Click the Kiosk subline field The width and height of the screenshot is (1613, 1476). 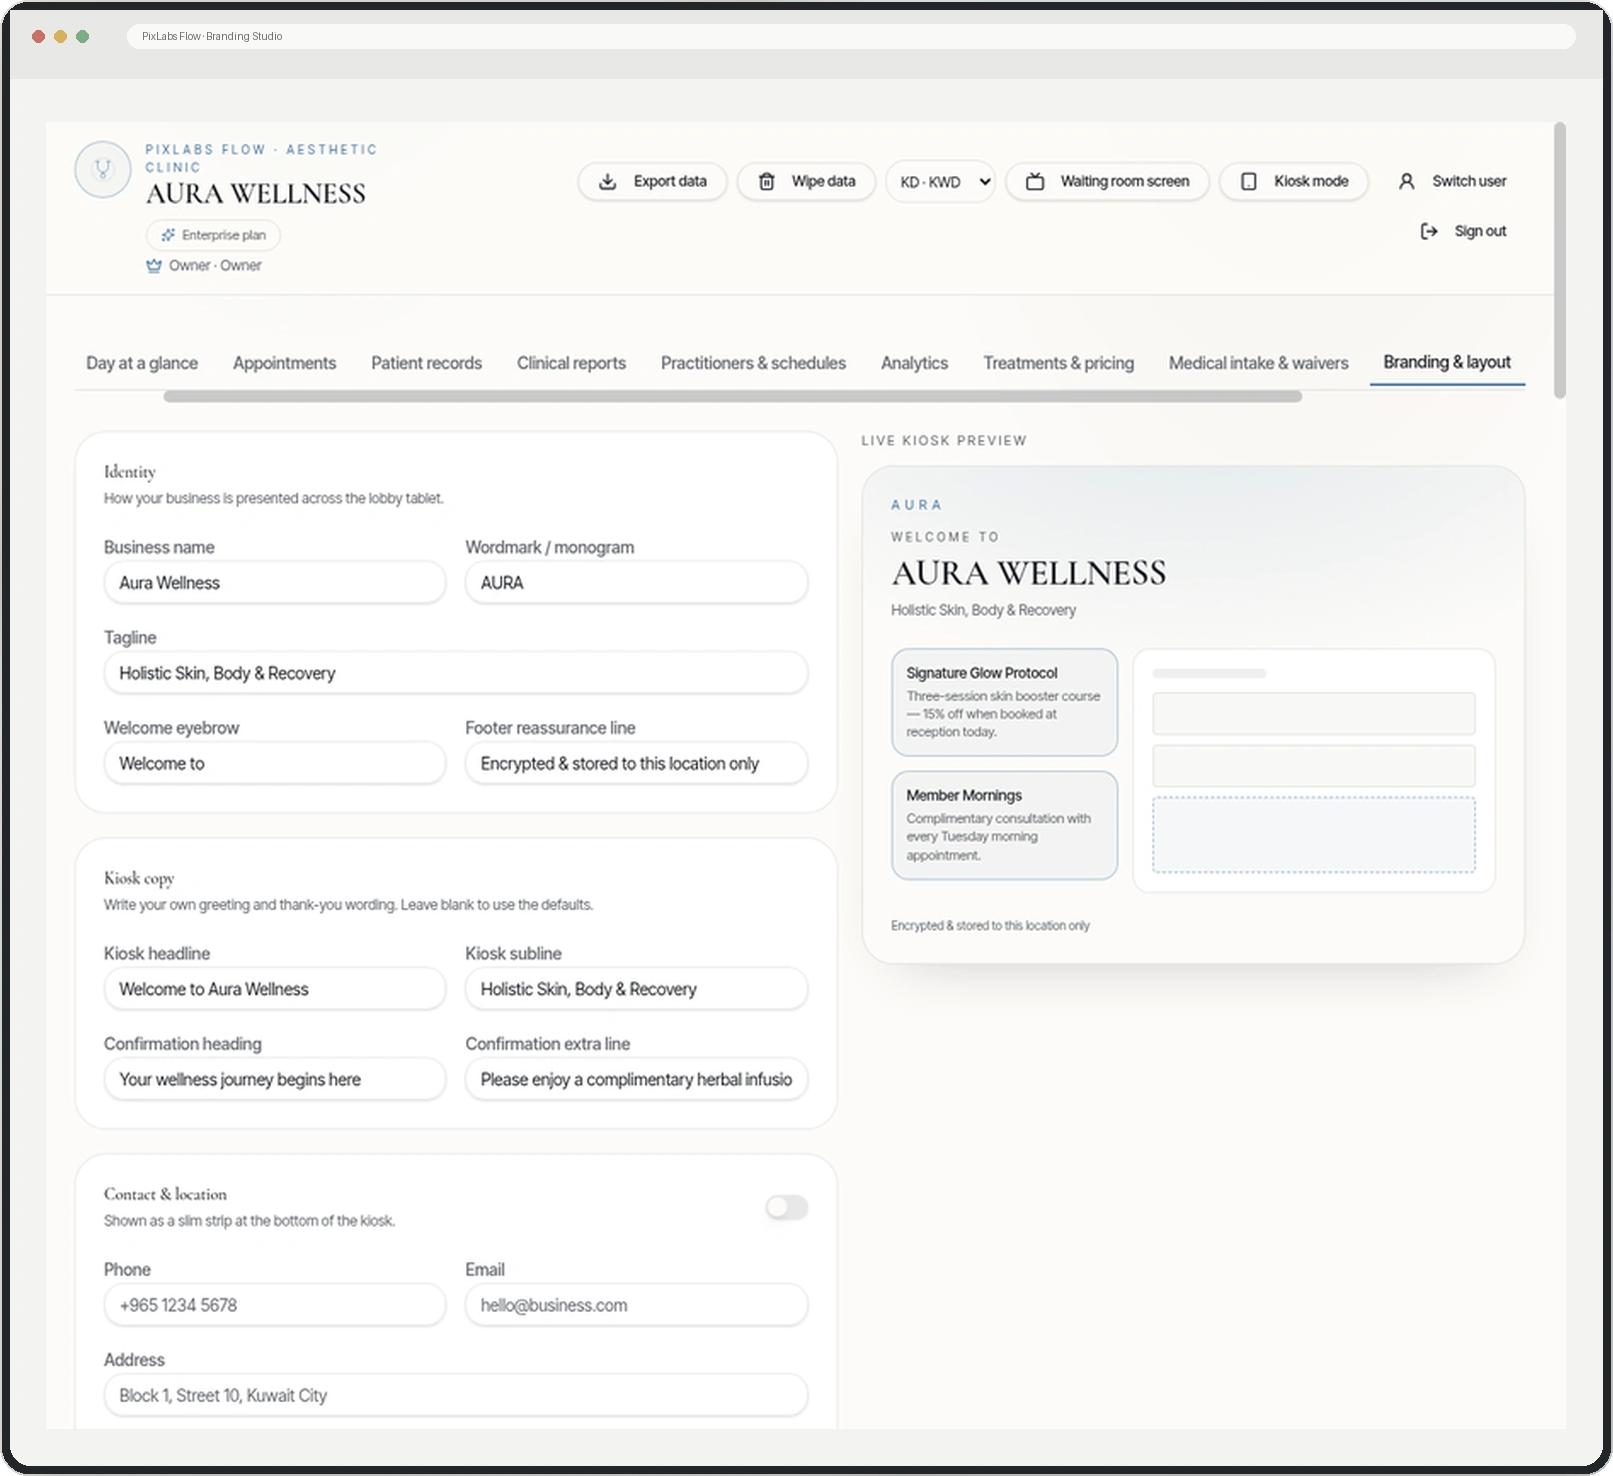[636, 989]
